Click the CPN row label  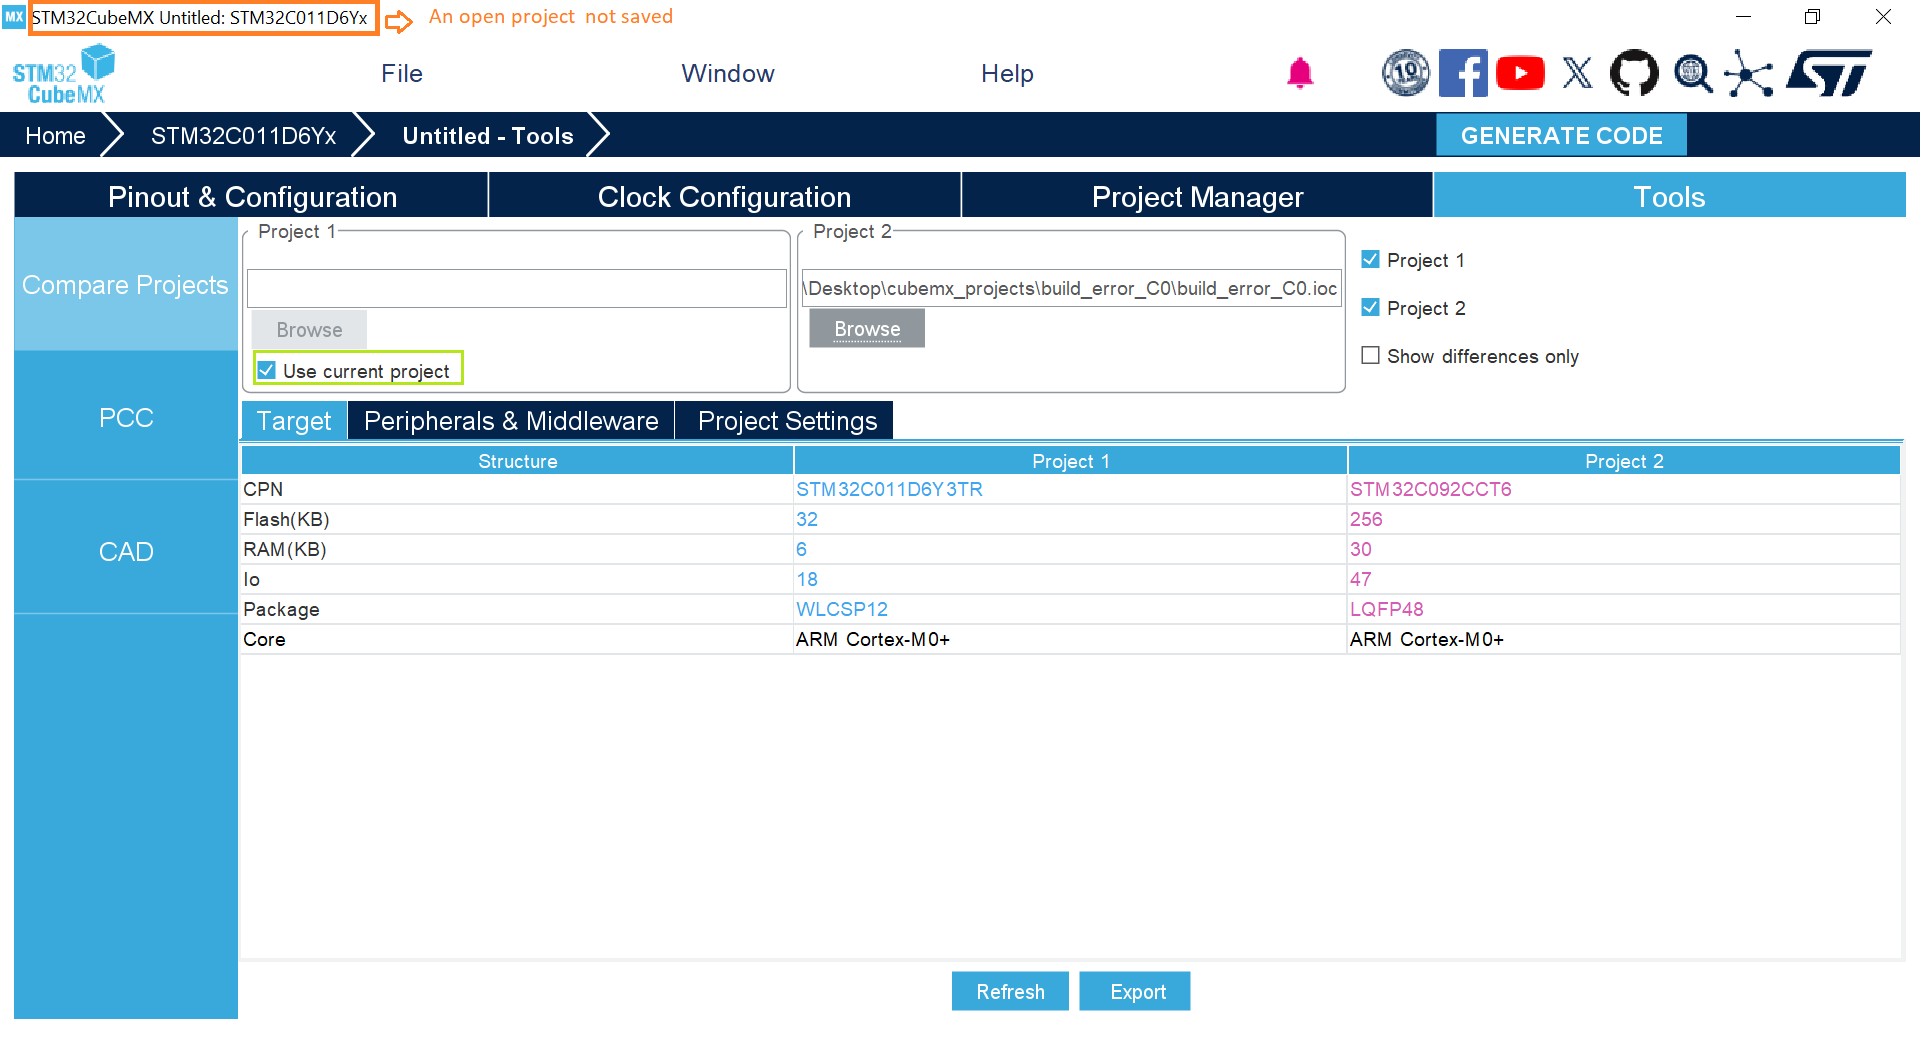click(x=263, y=489)
